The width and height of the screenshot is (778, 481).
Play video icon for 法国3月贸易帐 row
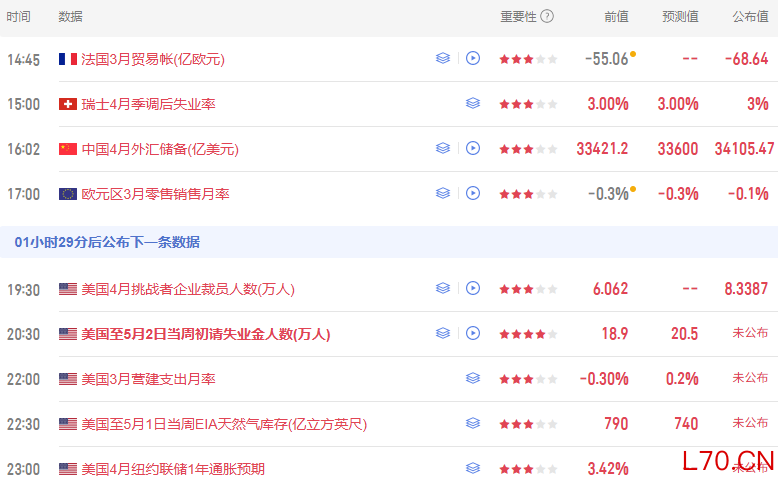point(473,59)
